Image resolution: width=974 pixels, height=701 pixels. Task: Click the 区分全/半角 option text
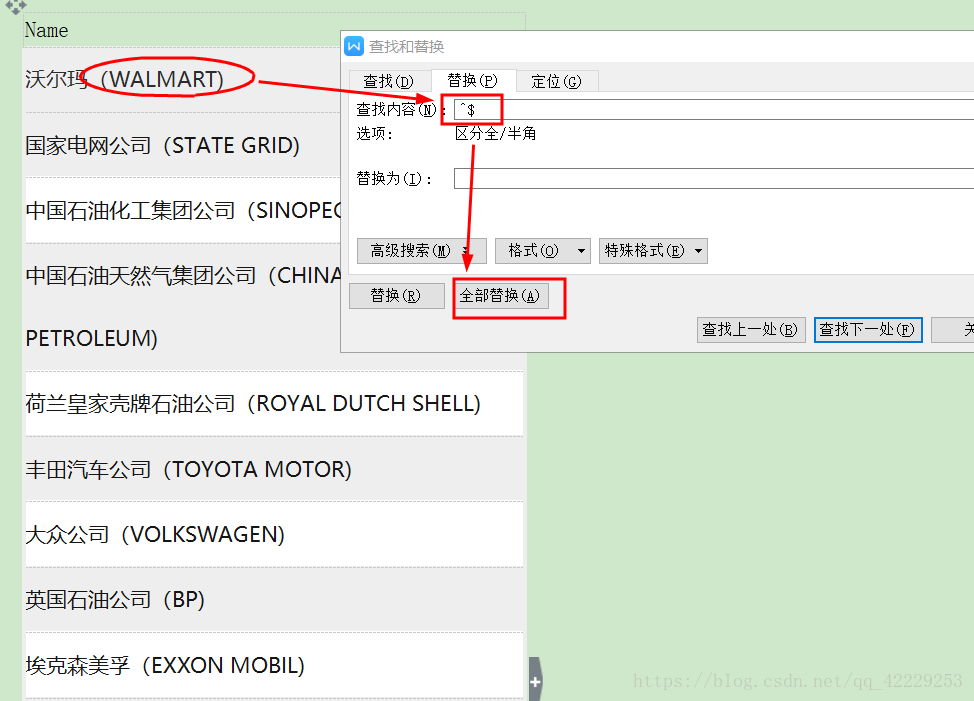tap(495, 133)
